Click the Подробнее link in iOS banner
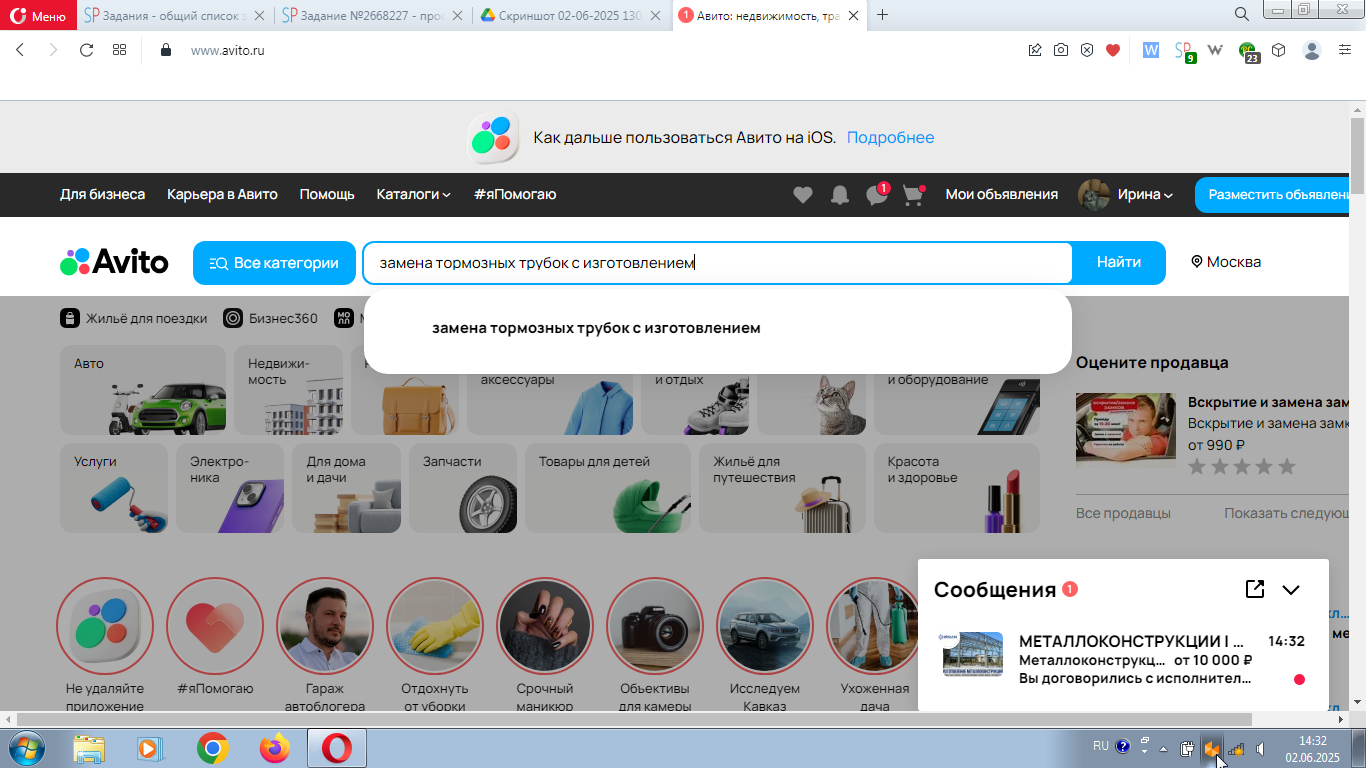This screenshot has height=768, width=1366. point(890,138)
